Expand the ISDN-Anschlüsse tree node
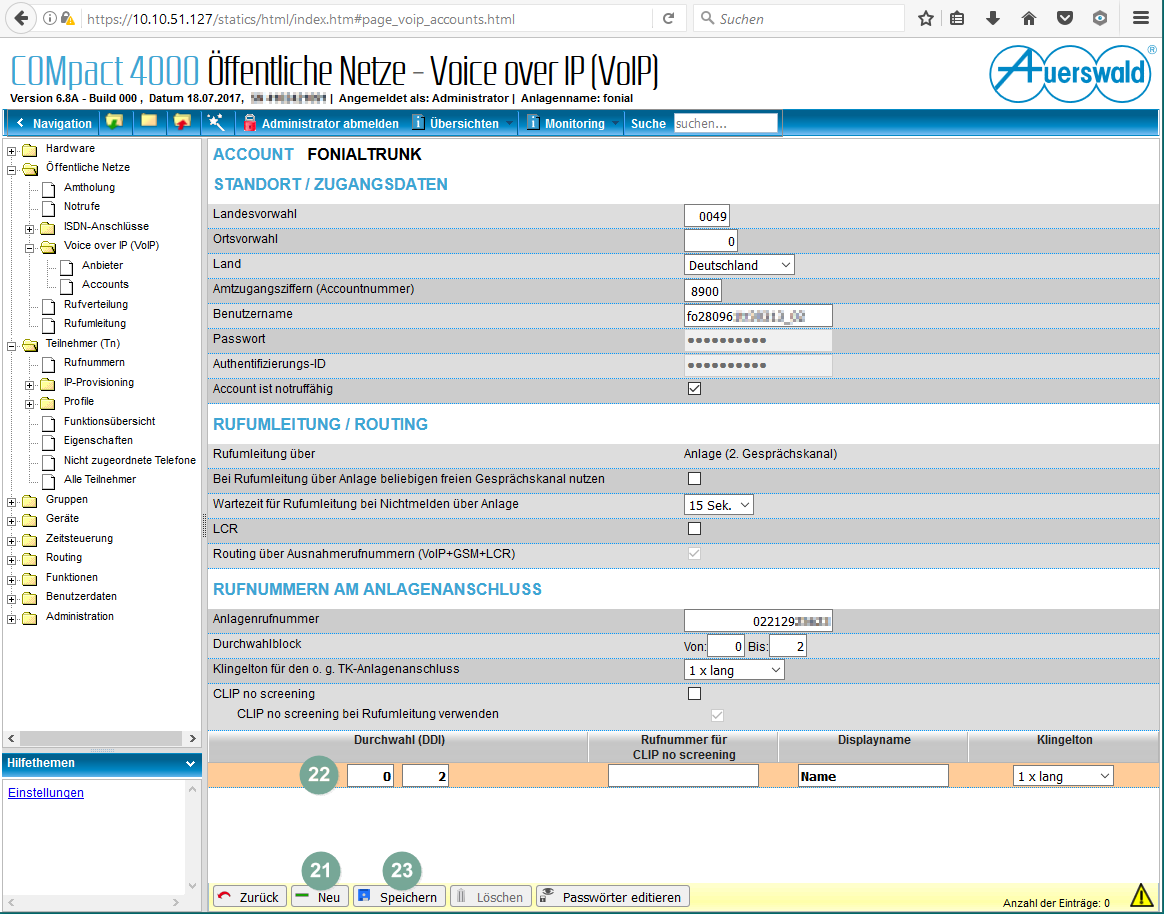The image size is (1164, 914). coord(30,229)
